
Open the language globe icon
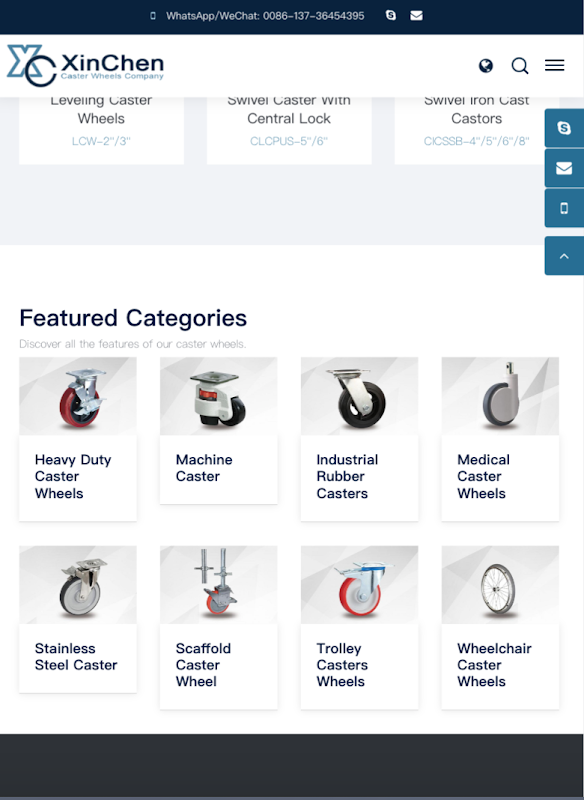(486, 66)
